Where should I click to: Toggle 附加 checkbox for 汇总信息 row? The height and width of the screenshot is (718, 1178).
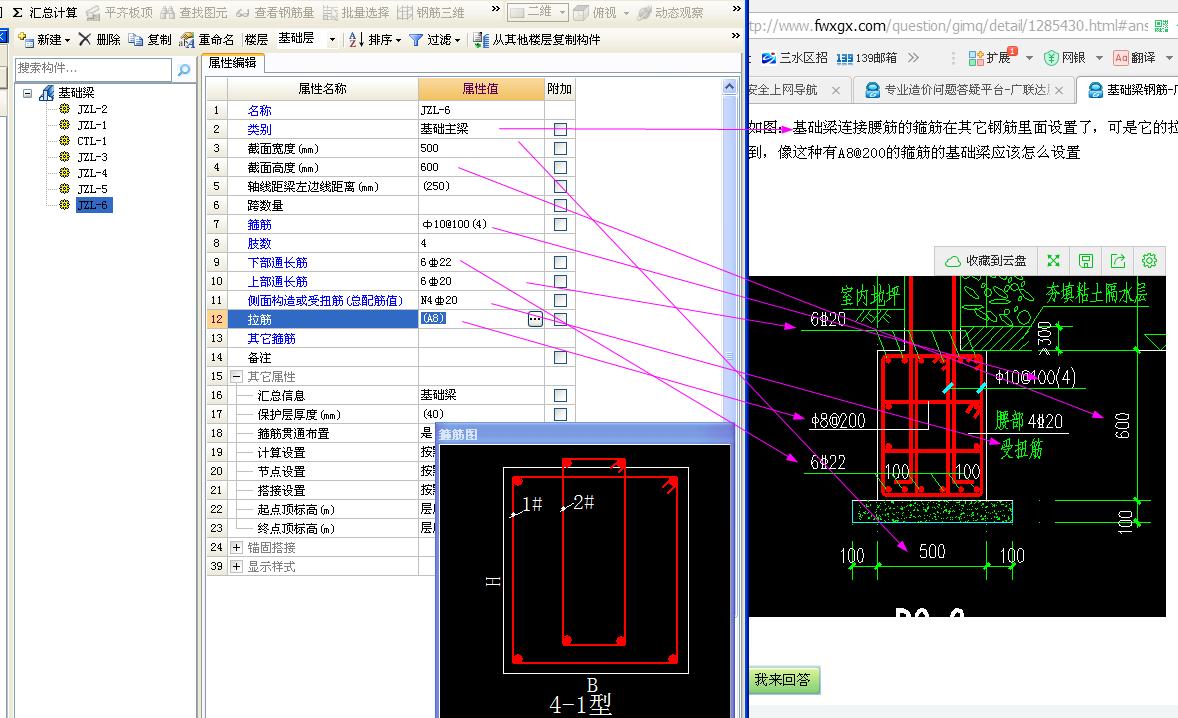point(560,395)
